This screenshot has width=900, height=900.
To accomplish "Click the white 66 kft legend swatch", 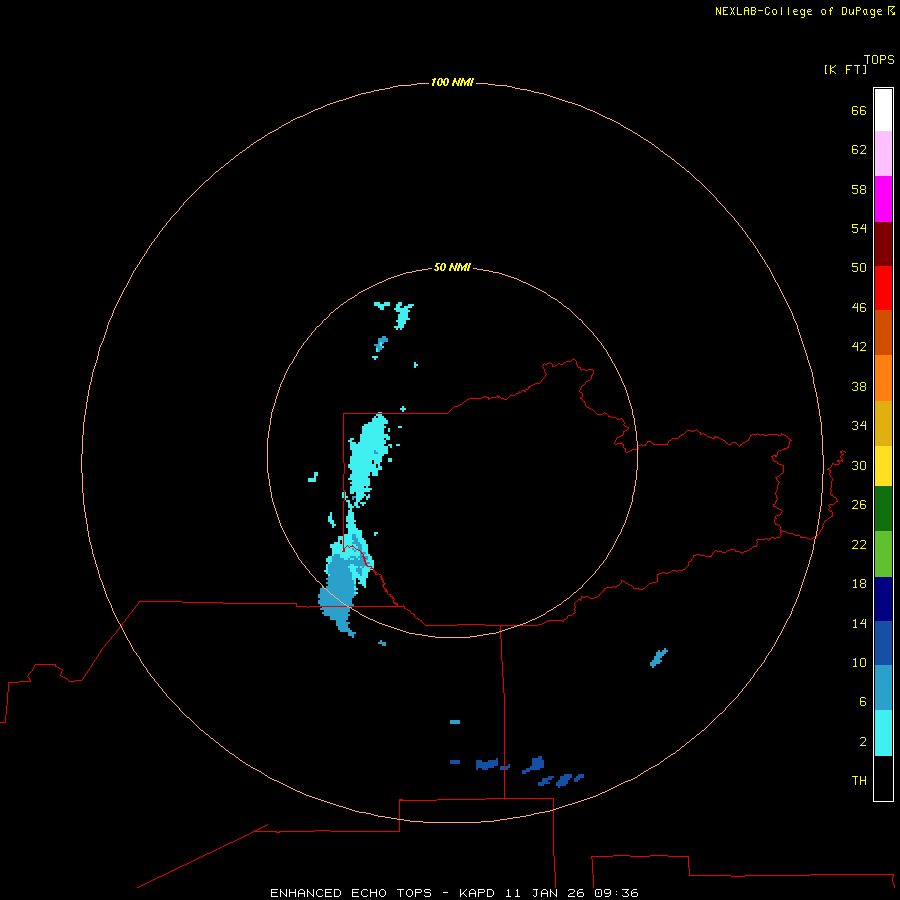I will pyautogui.click(x=883, y=110).
